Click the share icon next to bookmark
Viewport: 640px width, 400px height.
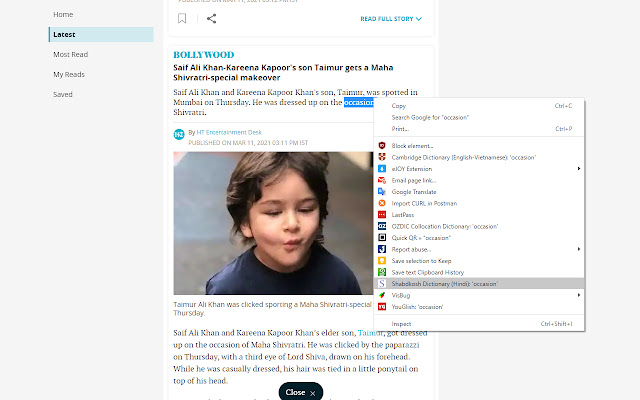211,18
